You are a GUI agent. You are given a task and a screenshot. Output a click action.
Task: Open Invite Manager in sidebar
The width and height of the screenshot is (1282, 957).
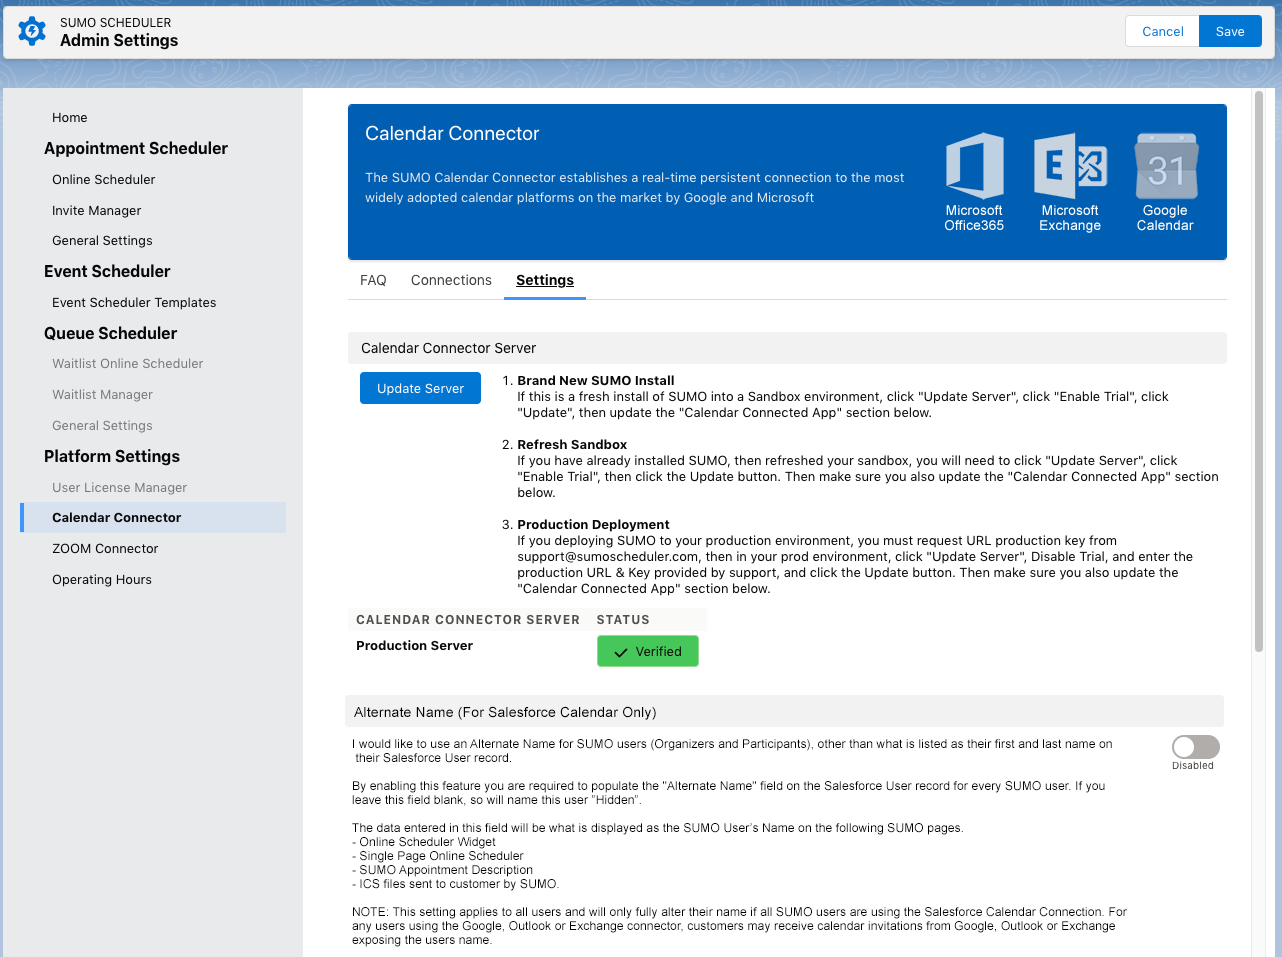click(97, 210)
